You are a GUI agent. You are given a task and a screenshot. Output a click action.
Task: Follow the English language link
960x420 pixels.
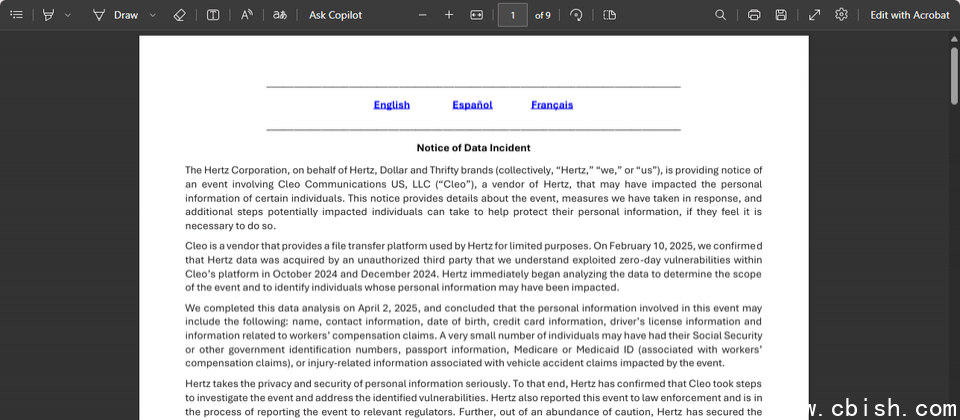392,105
